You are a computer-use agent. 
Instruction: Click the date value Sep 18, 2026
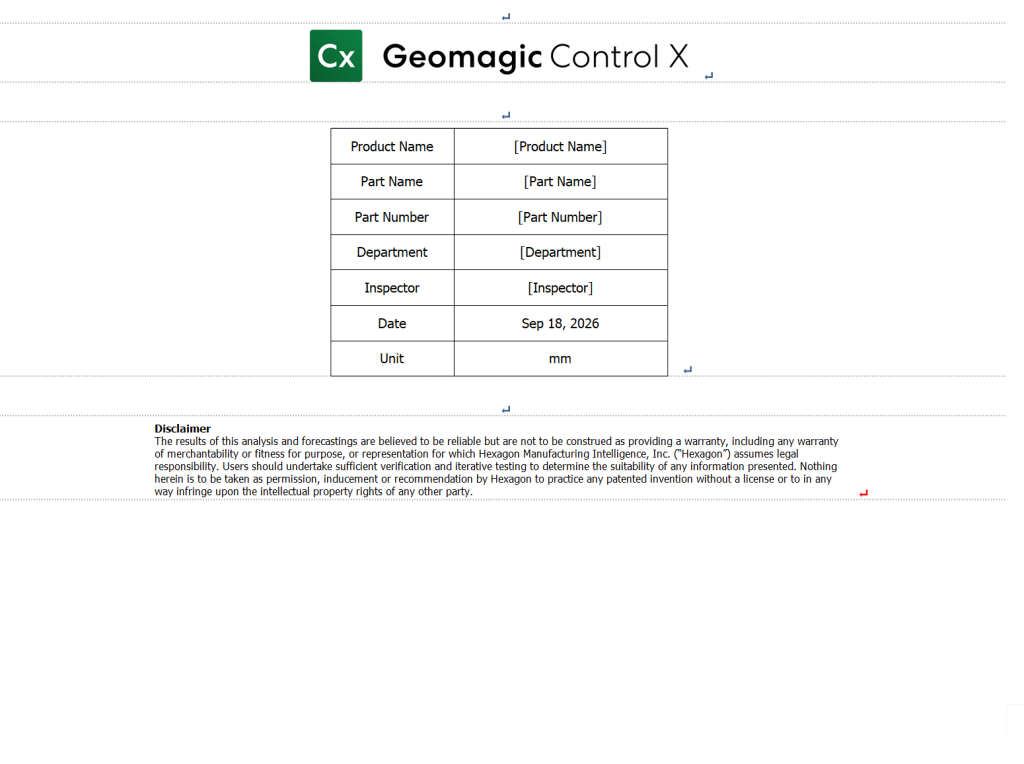(560, 323)
